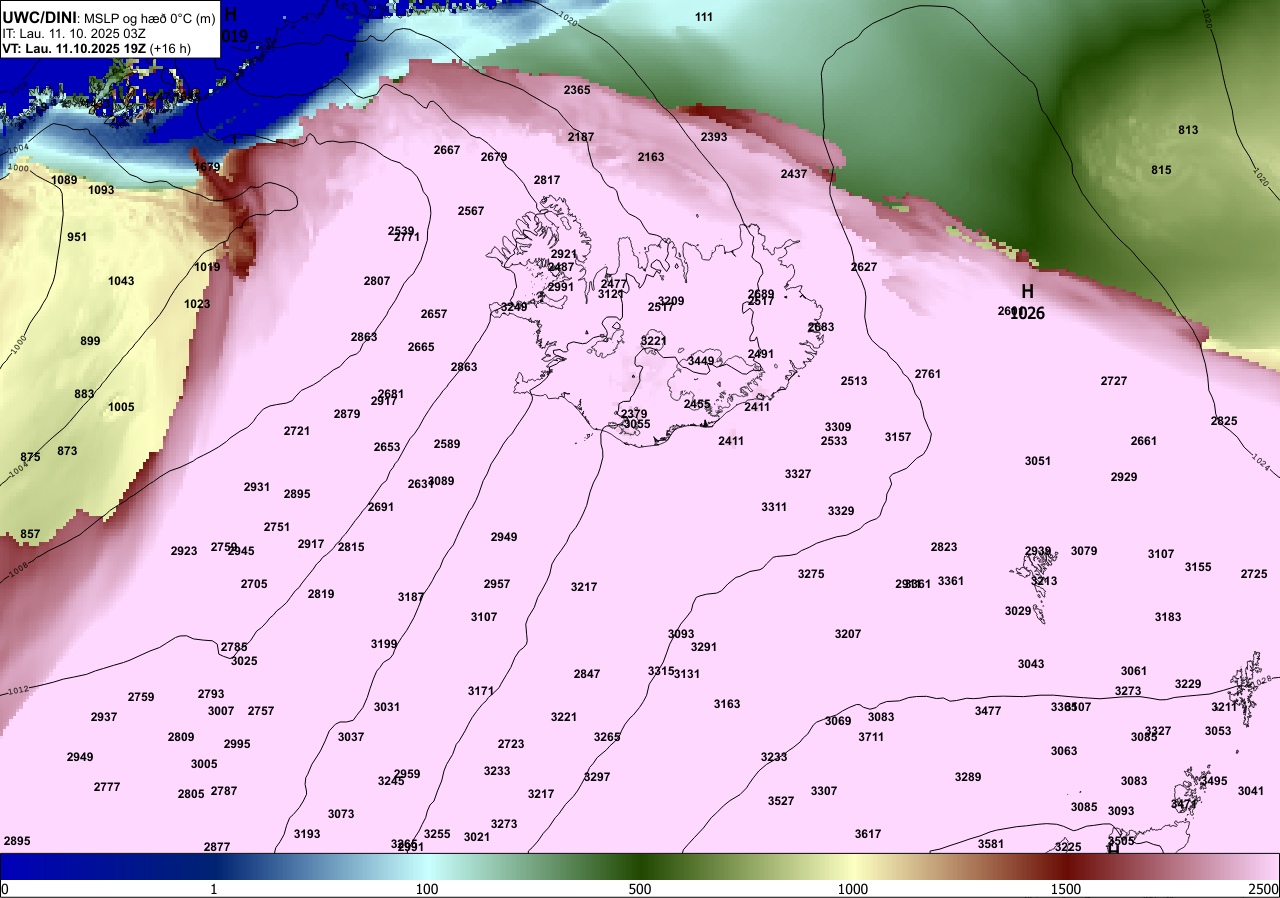Click the height value 2929
The height and width of the screenshot is (898, 1280).
(1124, 477)
